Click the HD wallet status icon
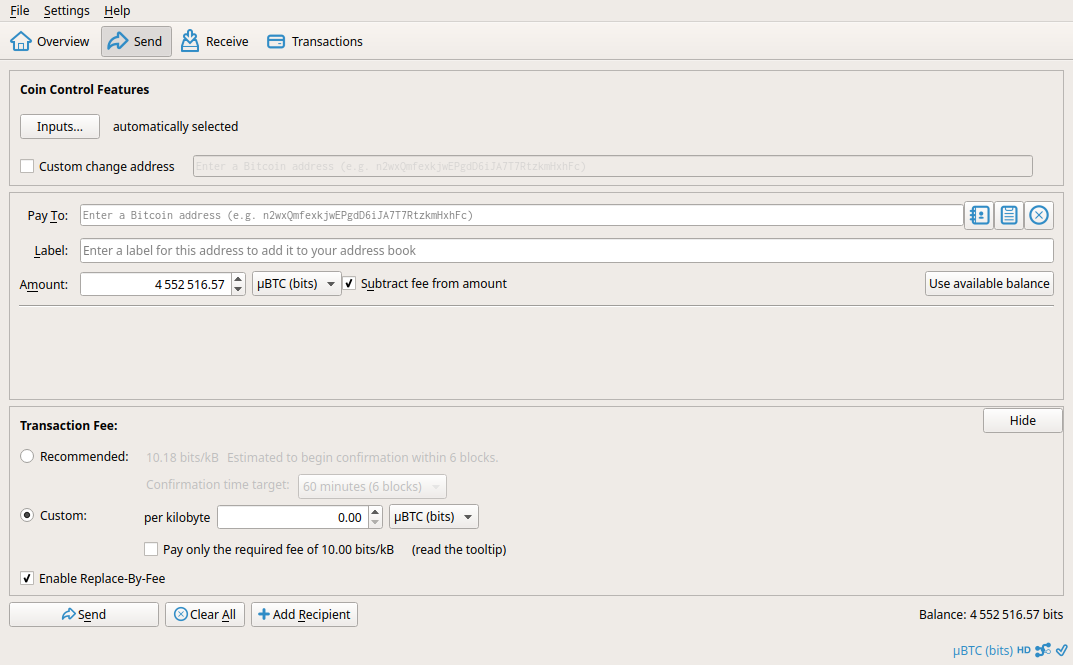The width and height of the screenshot is (1073, 665). [x=1024, y=650]
